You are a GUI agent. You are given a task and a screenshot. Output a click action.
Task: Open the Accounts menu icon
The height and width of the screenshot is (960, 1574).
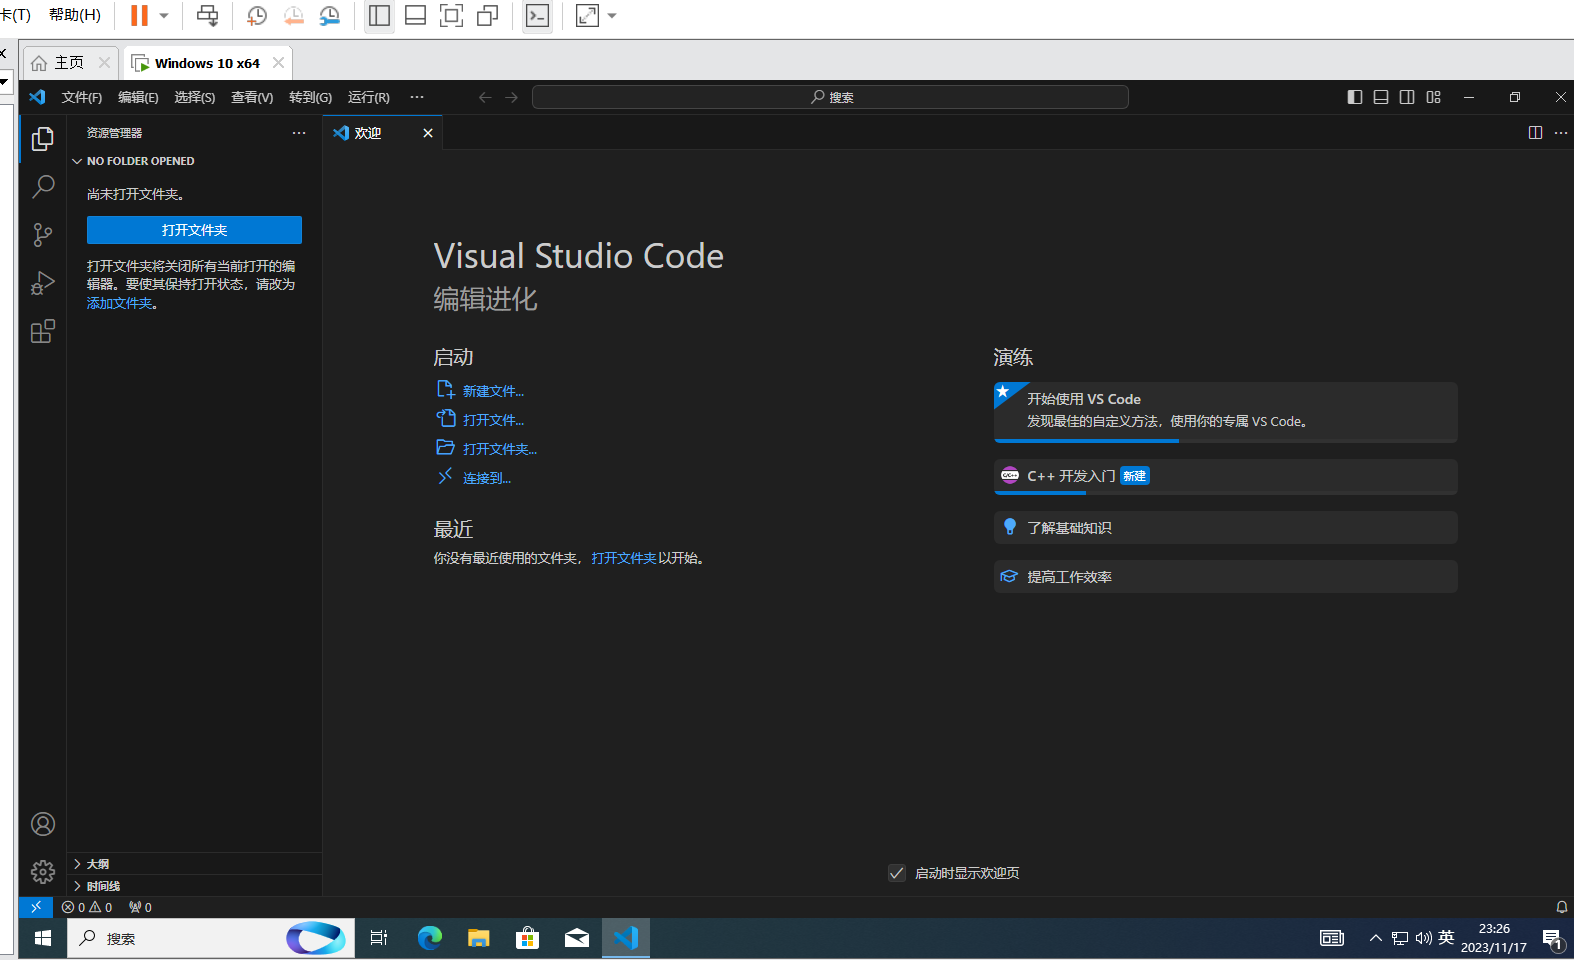(x=43, y=824)
